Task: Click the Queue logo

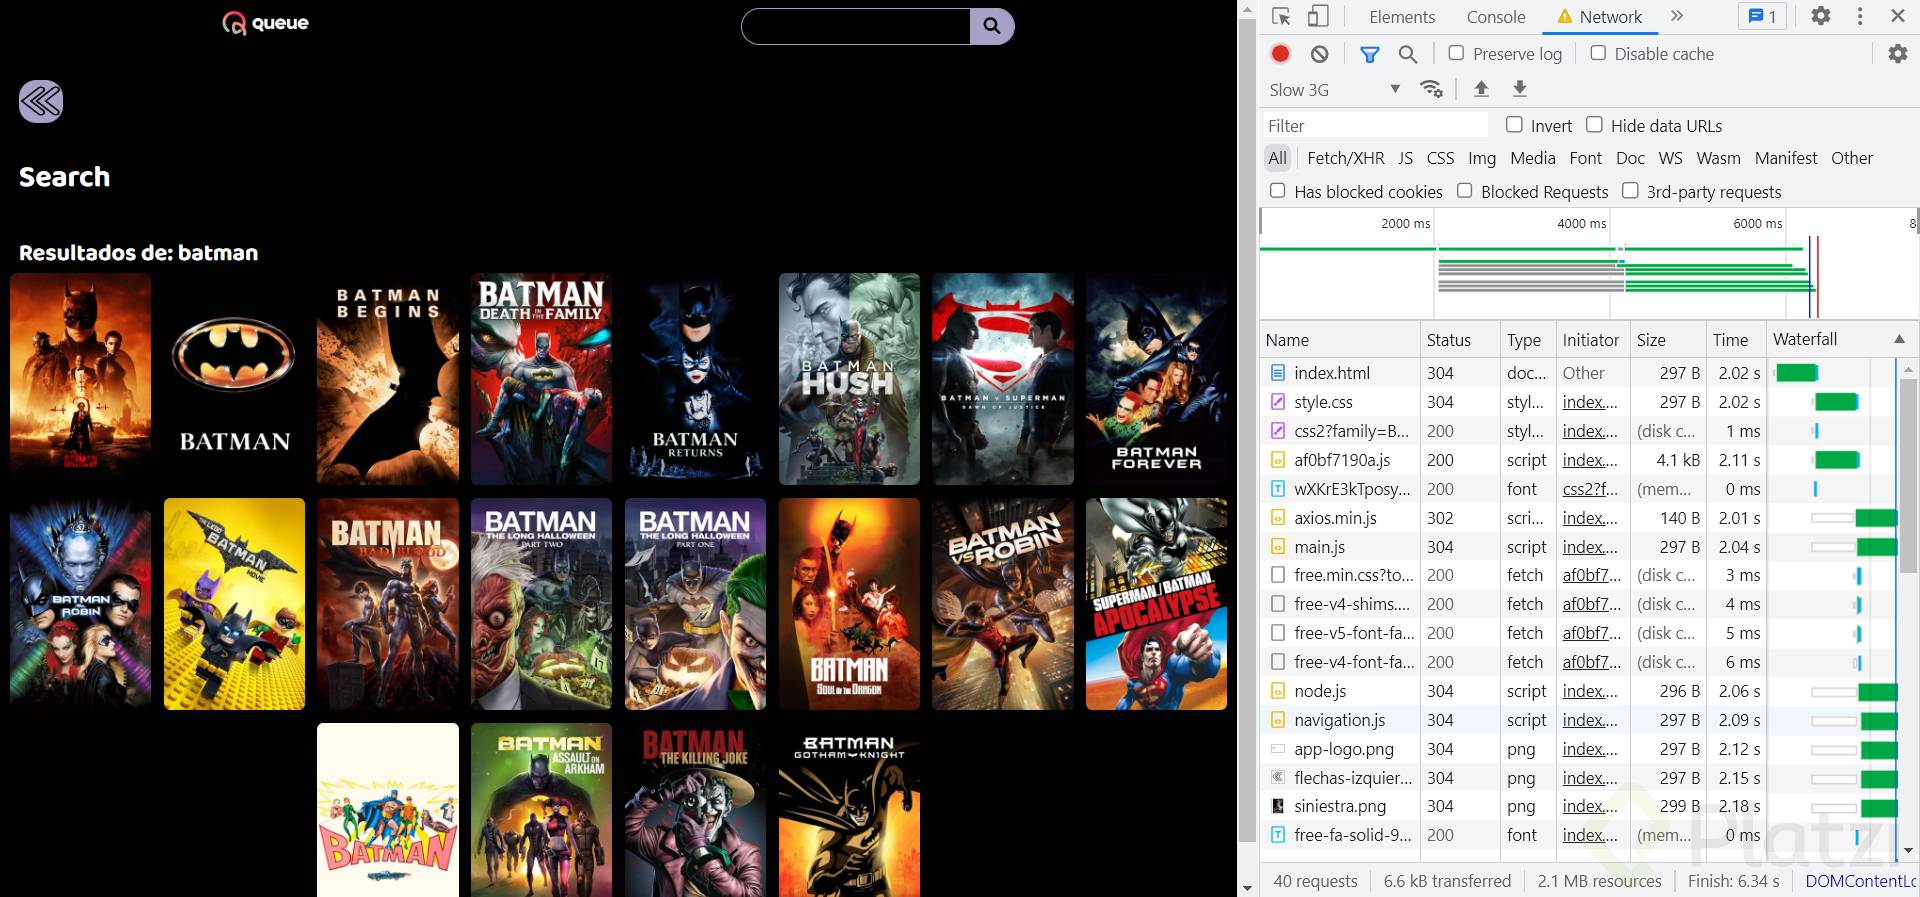Action: point(265,23)
